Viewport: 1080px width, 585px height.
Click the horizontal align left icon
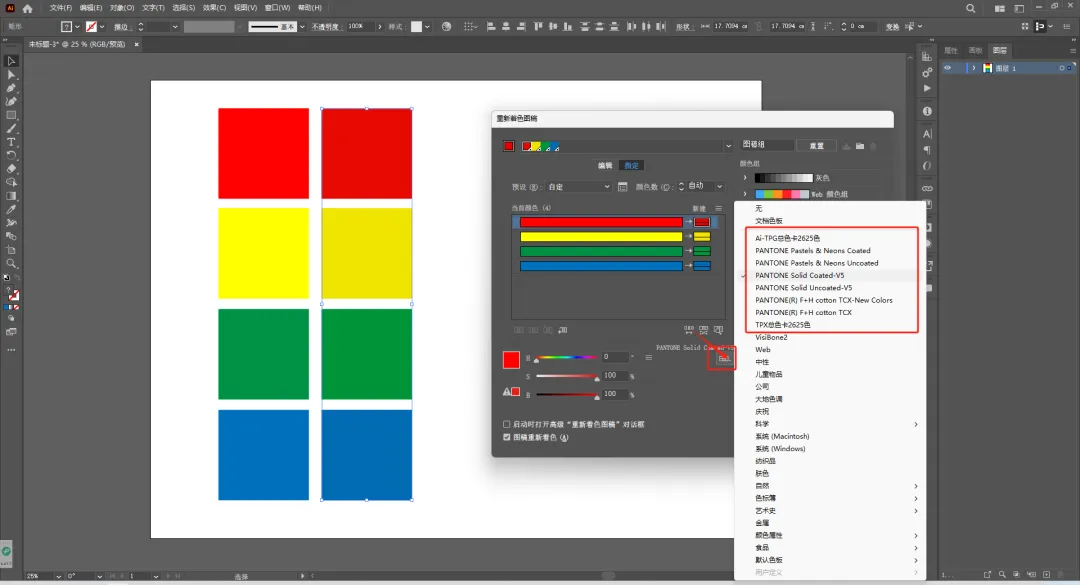tap(491, 26)
